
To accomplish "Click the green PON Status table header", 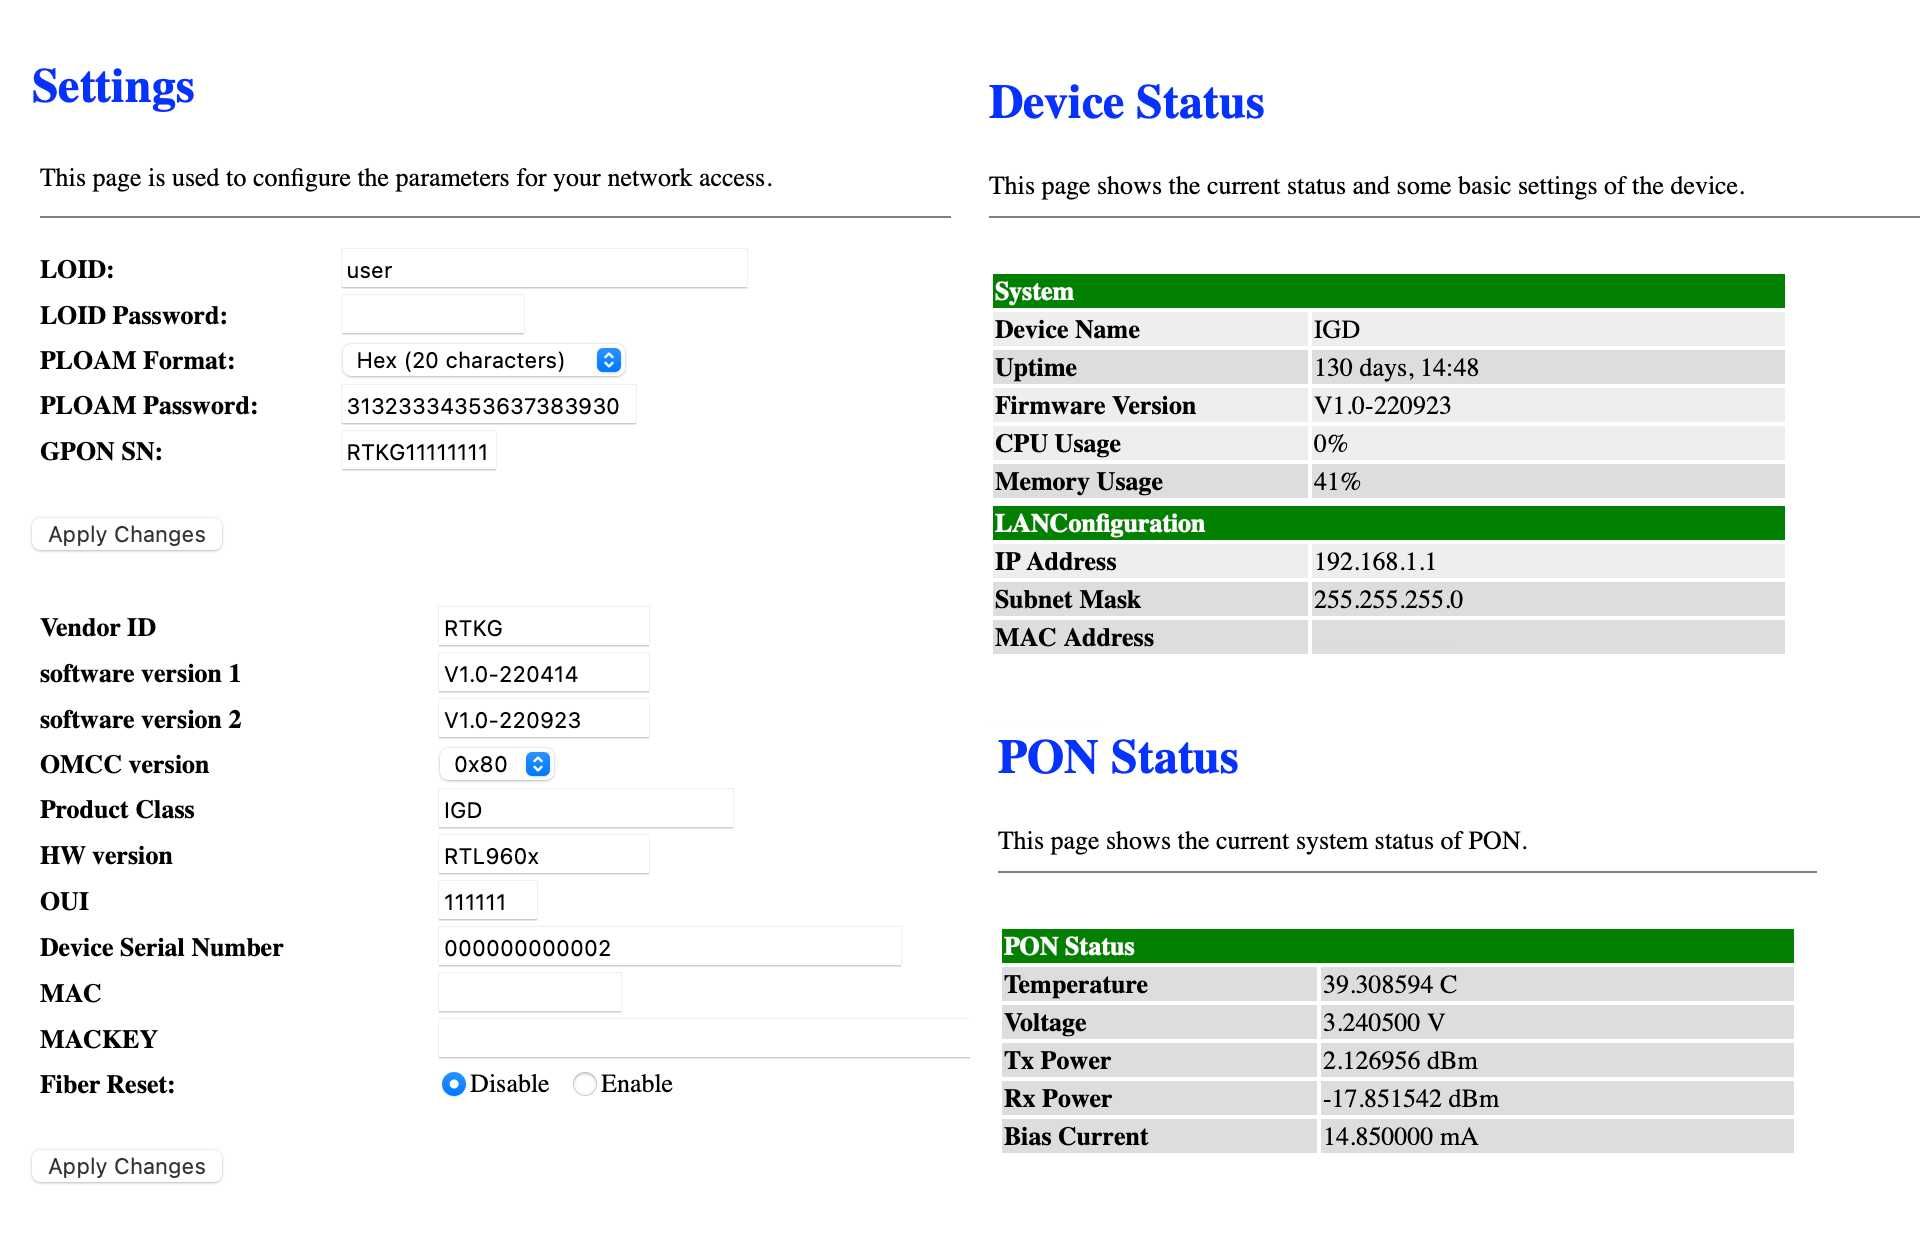I will point(1397,946).
